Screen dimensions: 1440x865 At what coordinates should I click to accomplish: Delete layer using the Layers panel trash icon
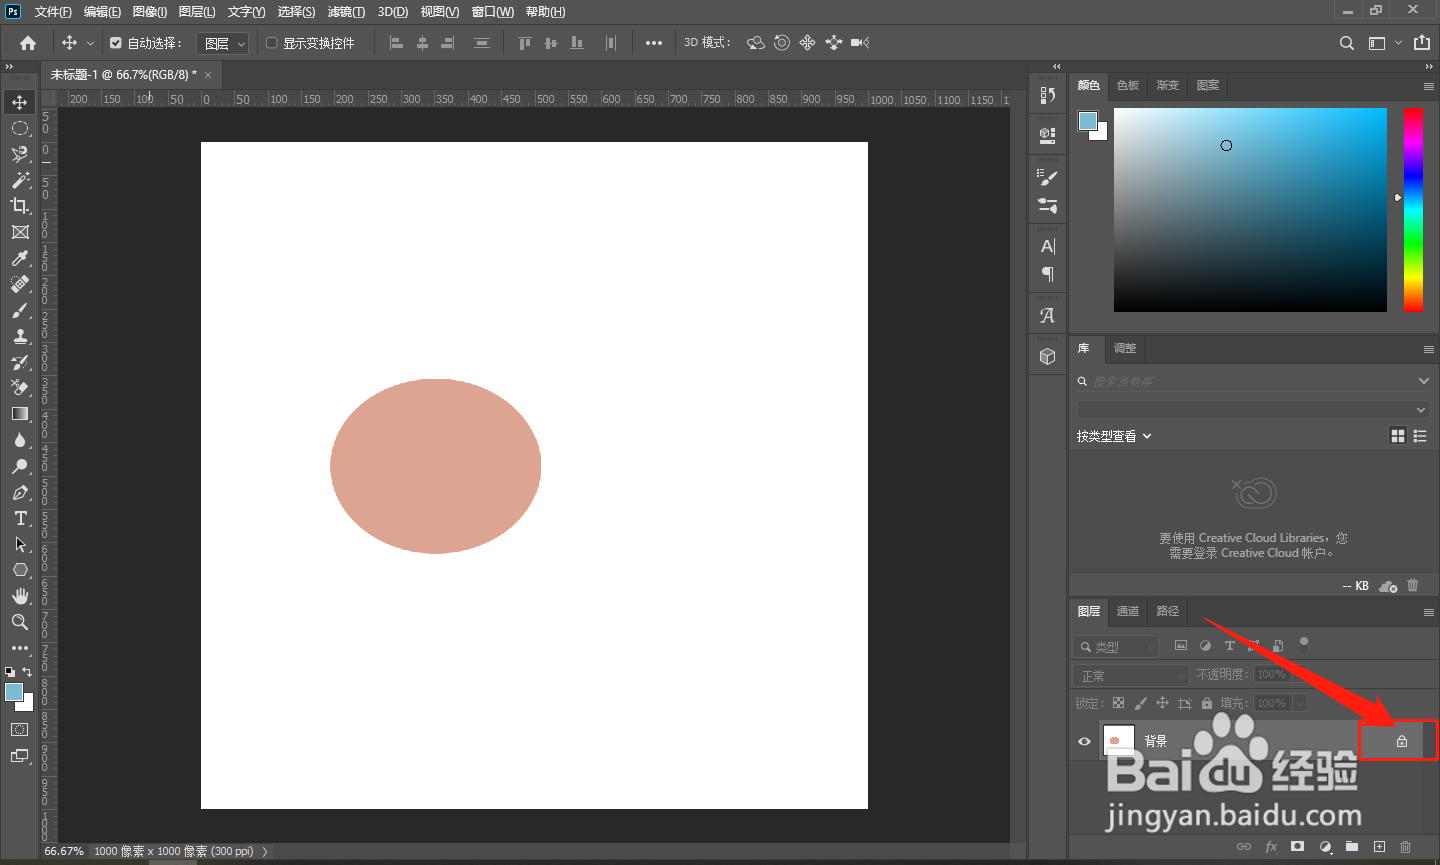[x=1405, y=846]
